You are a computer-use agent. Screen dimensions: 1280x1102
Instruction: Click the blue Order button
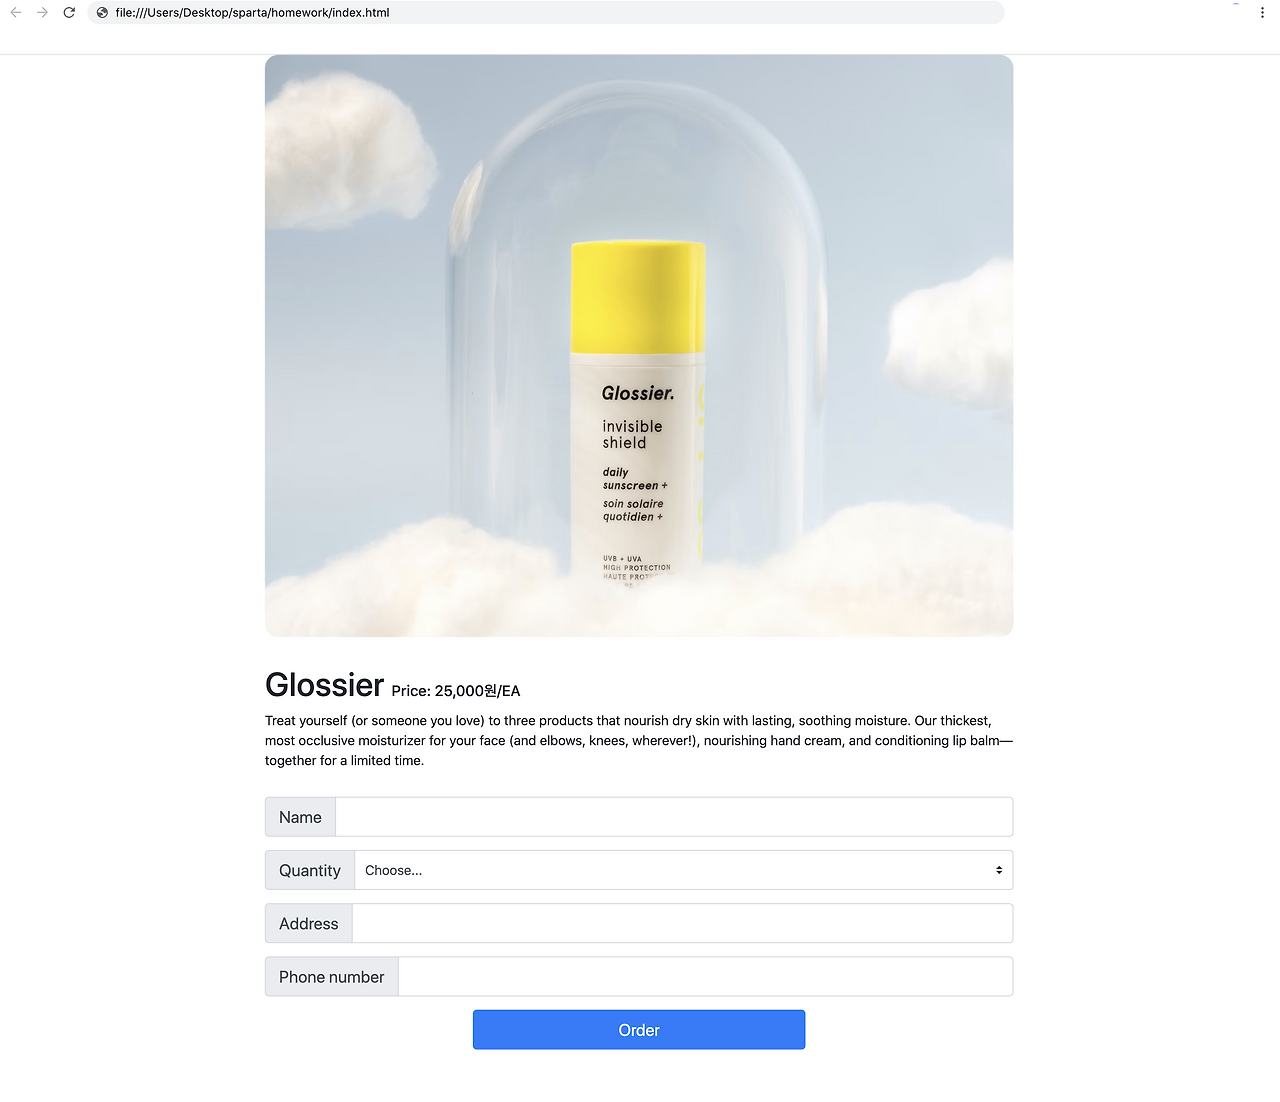coord(639,1030)
